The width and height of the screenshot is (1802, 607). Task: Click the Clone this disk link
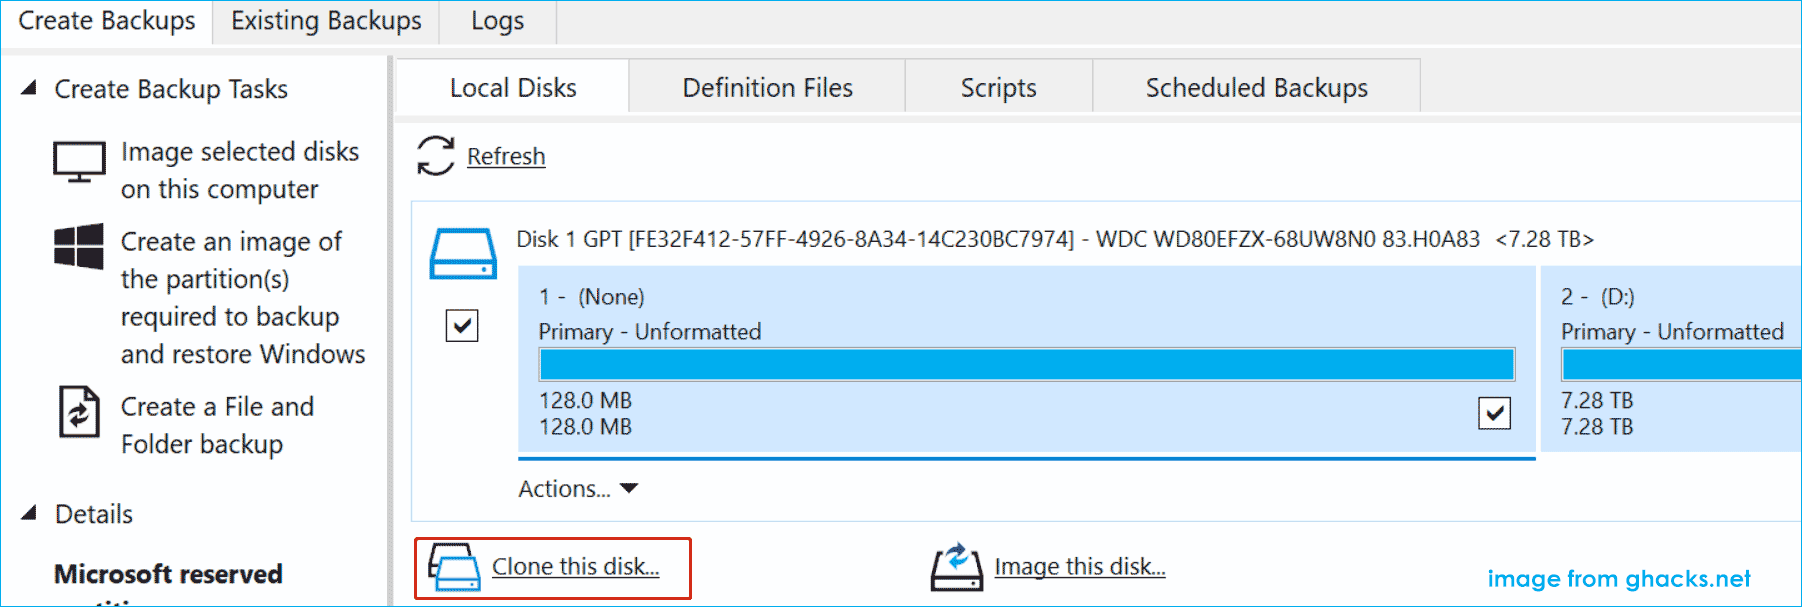coord(576,567)
